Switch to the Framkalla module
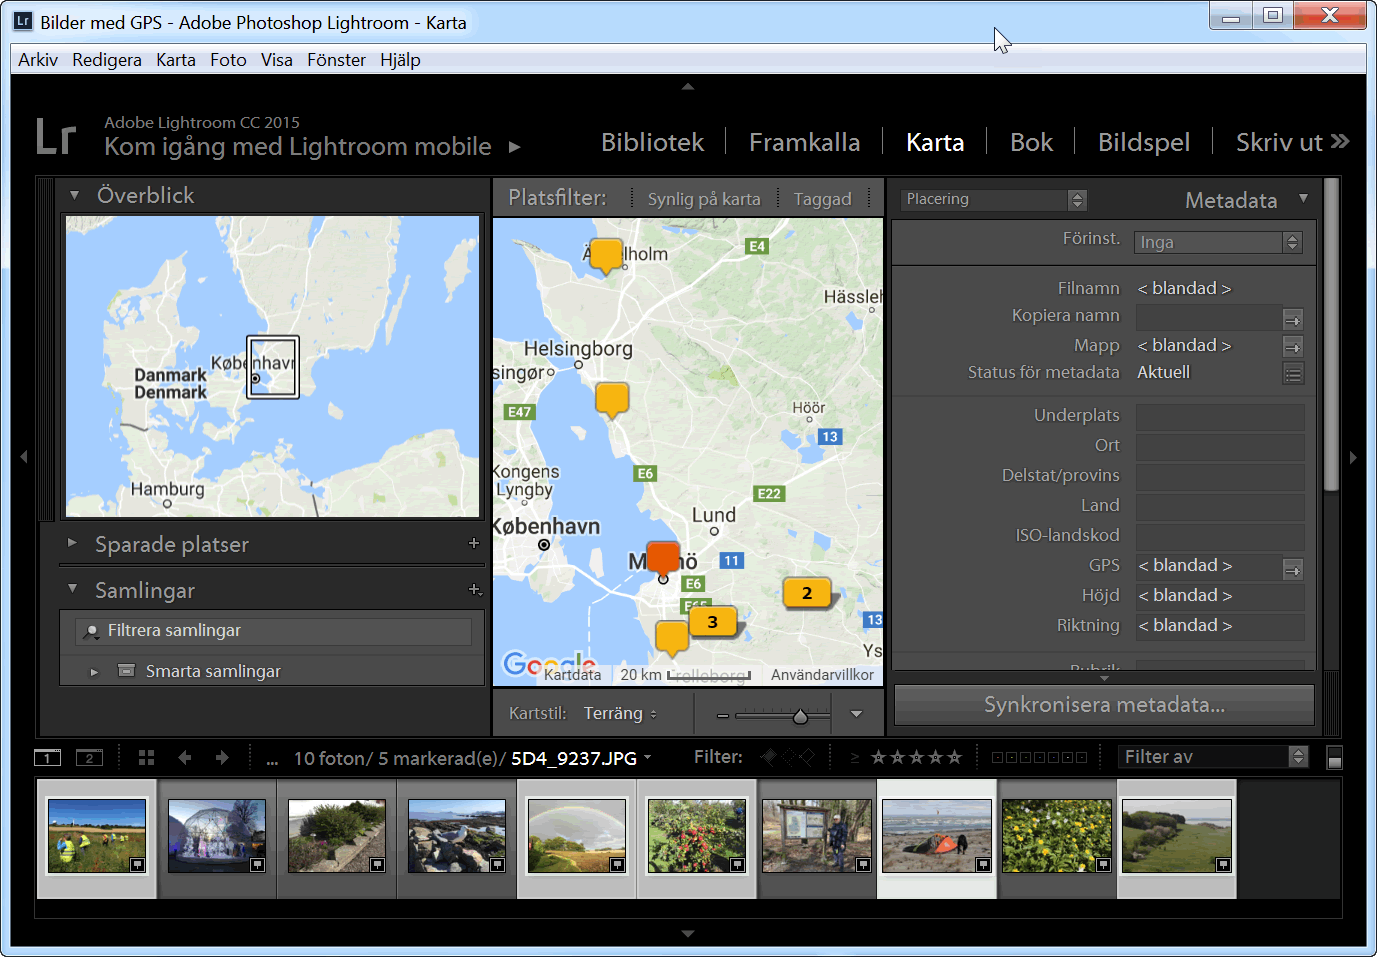Viewport: 1377px width, 957px height. click(x=804, y=143)
